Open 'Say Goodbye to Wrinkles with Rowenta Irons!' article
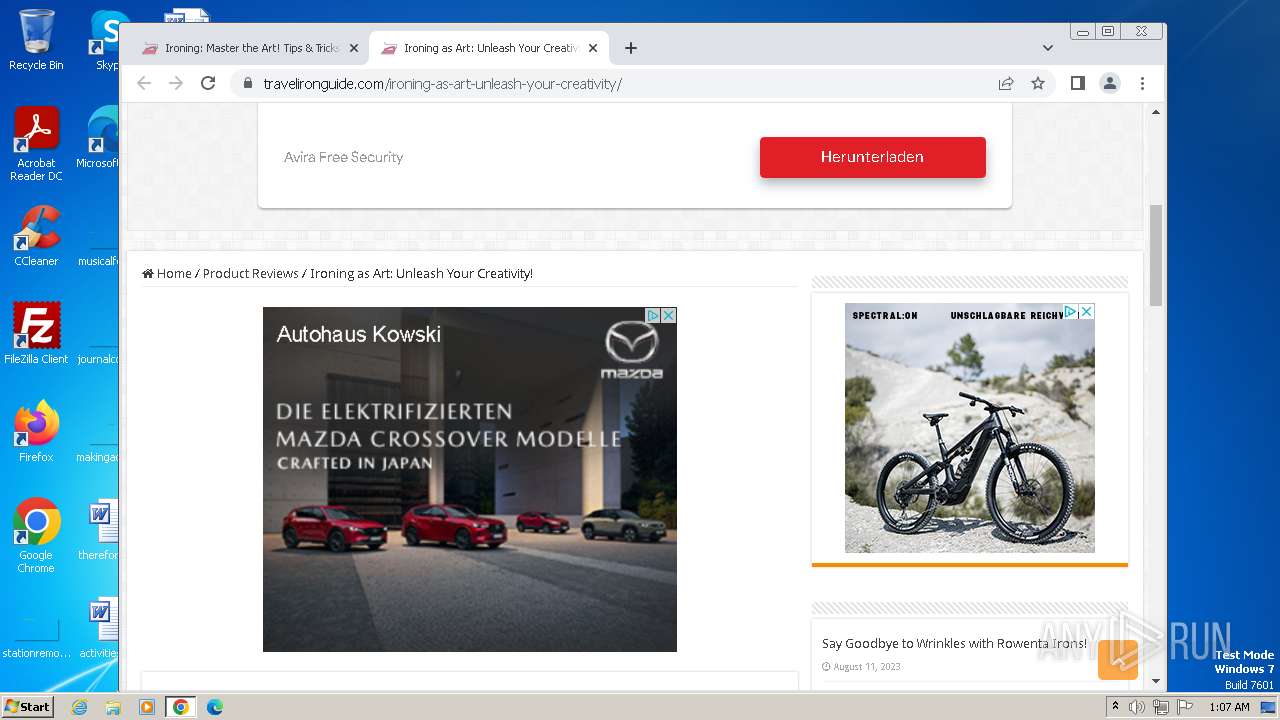1280x720 pixels. tap(954, 643)
